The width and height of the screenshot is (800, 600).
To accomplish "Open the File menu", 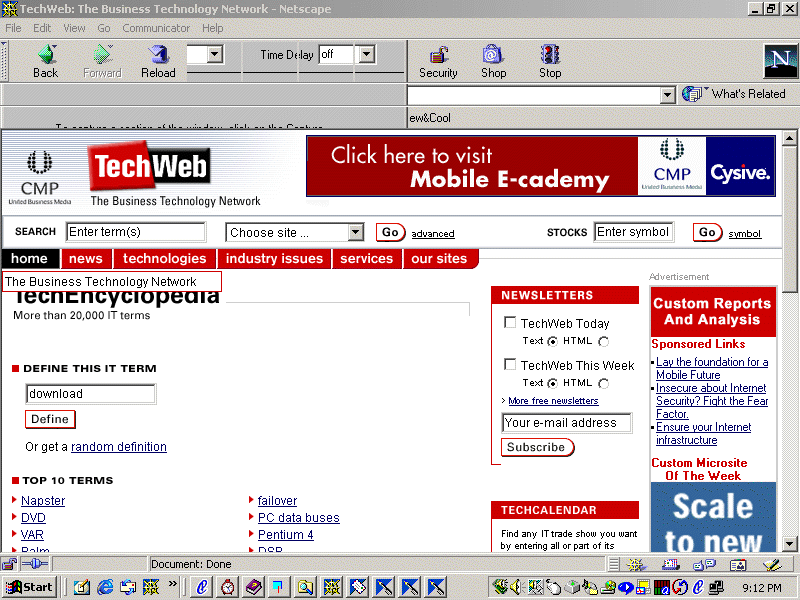I will (13, 28).
